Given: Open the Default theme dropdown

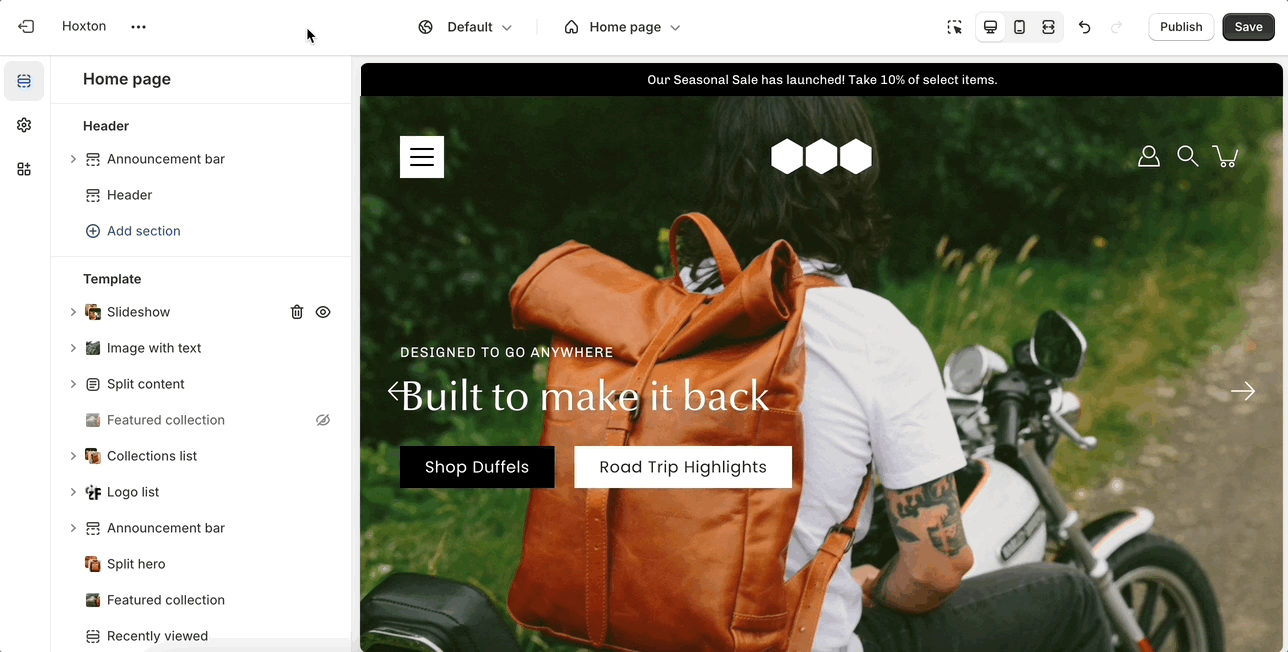Looking at the screenshot, I should (465, 27).
